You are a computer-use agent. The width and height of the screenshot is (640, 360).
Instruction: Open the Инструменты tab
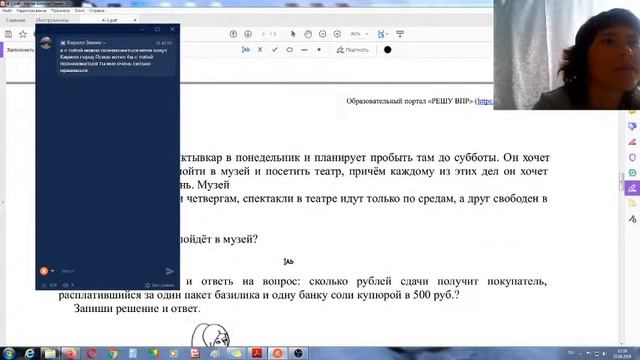(x=52, y=20)
